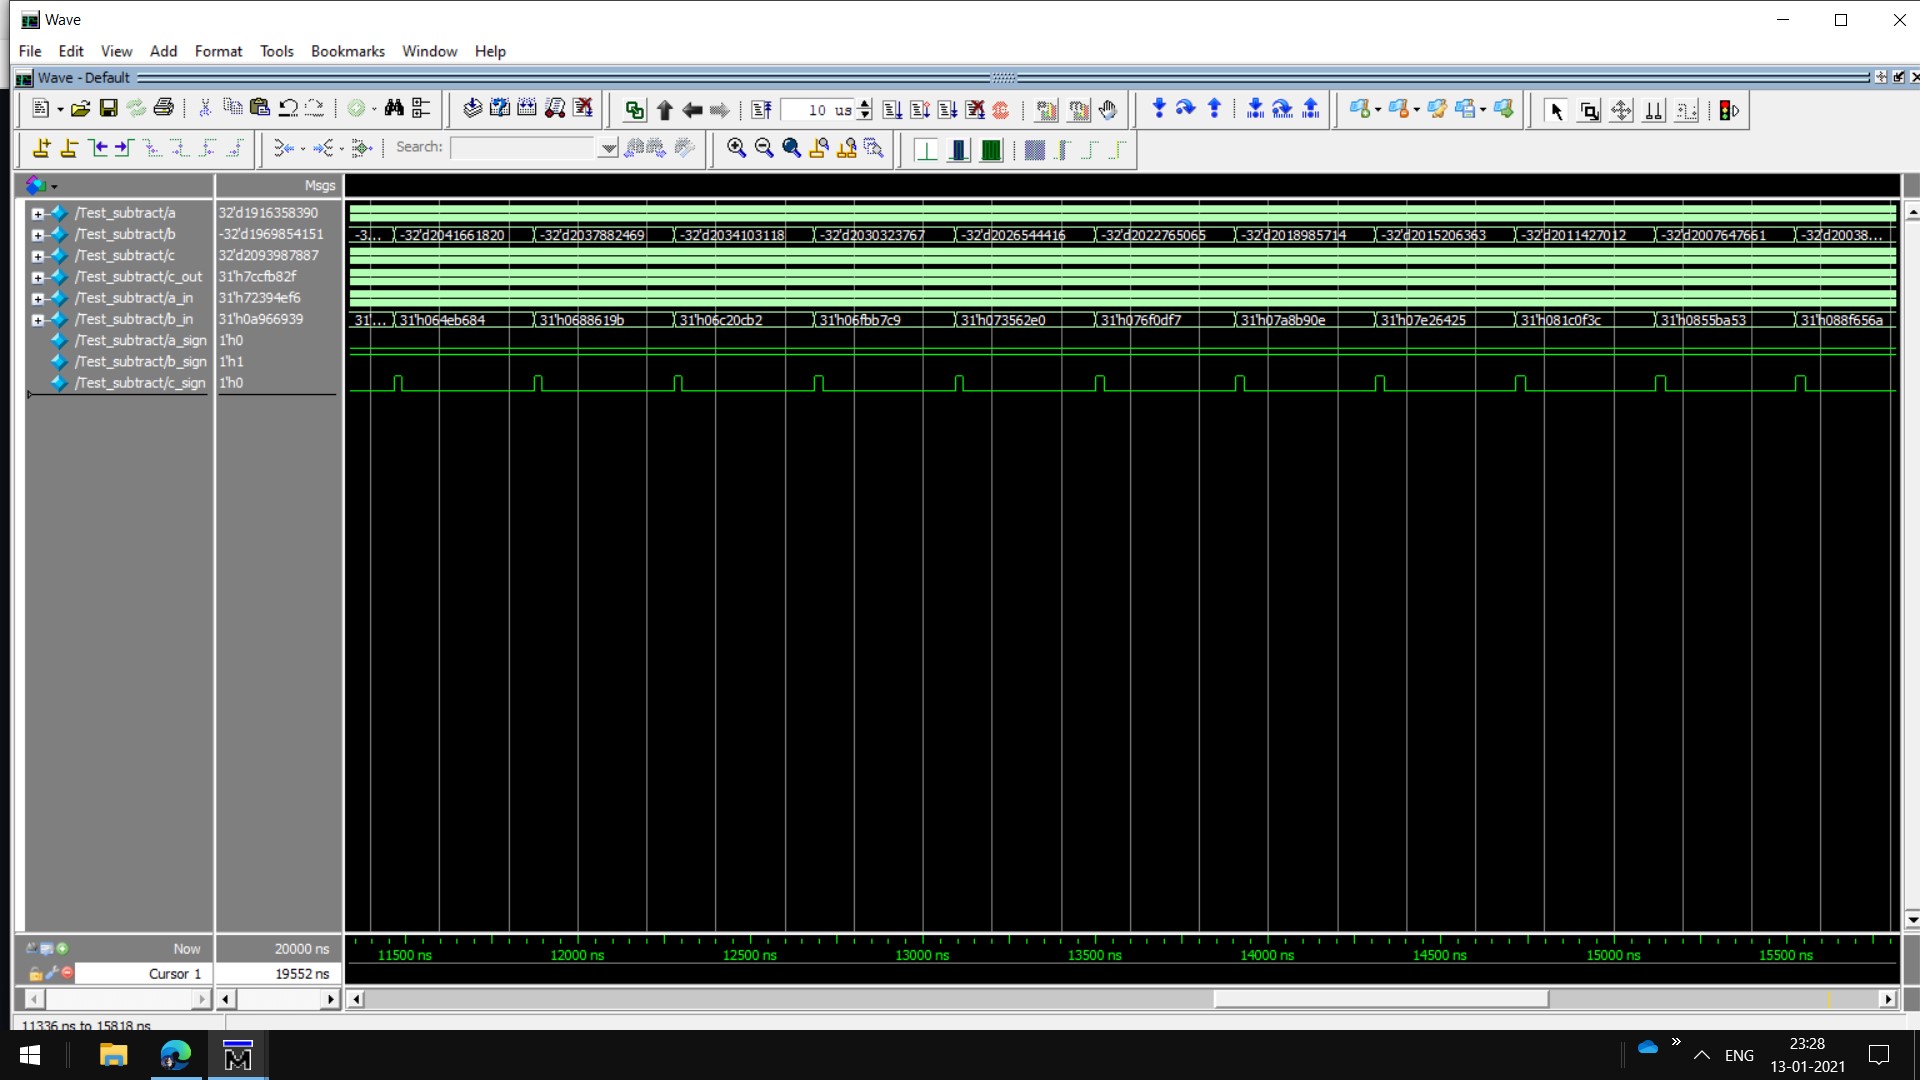Click the Zoom Full icon
This screenshot has width=1920, height=1080.
(791, 148)
